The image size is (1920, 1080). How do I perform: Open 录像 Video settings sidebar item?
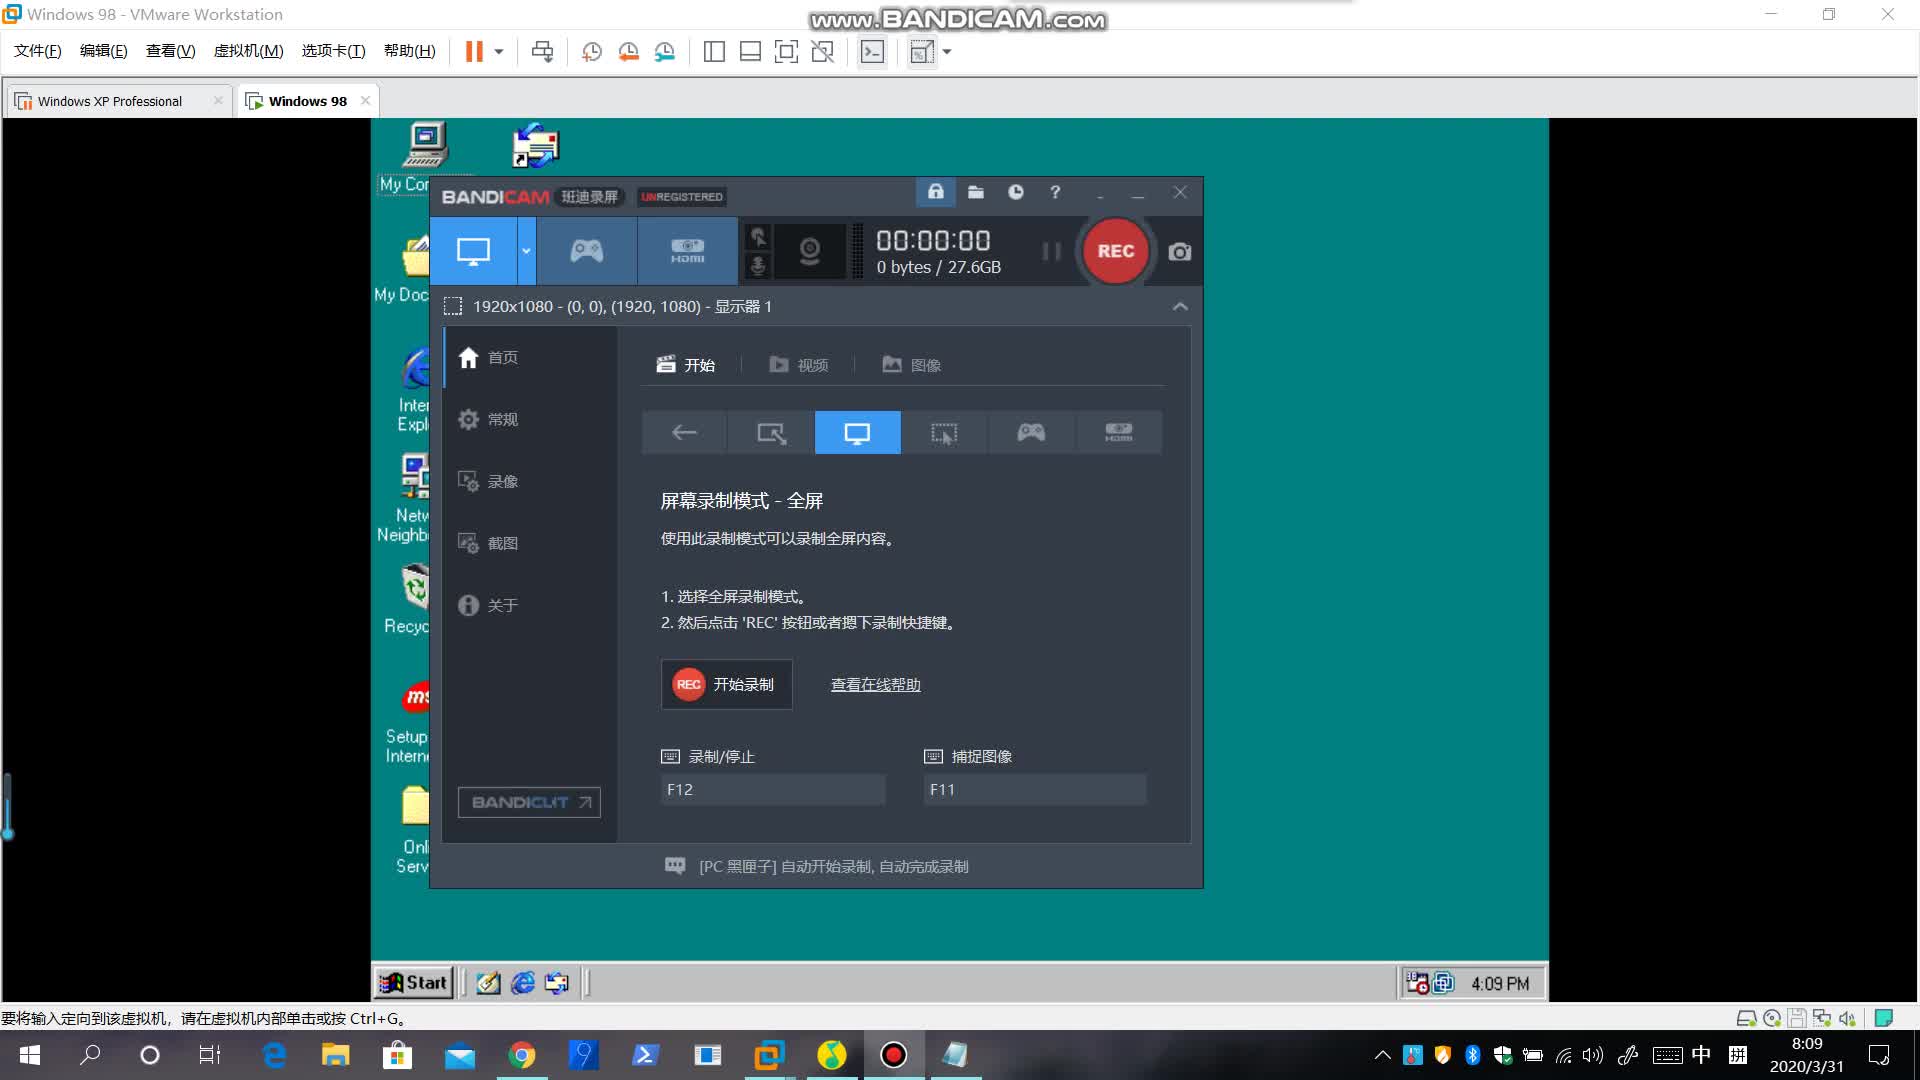coord(530,482)
